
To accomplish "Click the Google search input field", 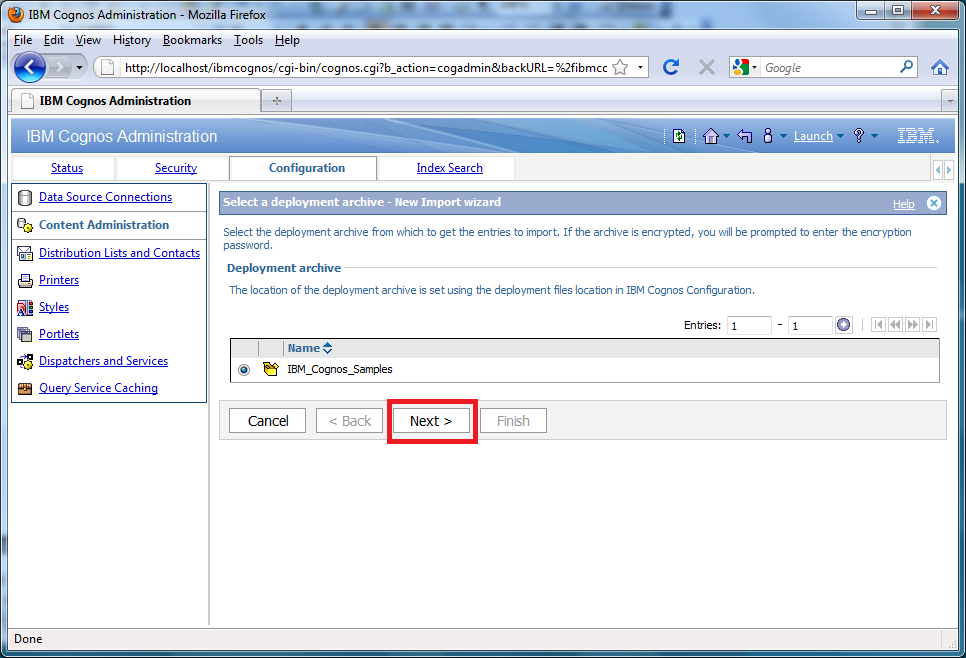I will [829, 67].
